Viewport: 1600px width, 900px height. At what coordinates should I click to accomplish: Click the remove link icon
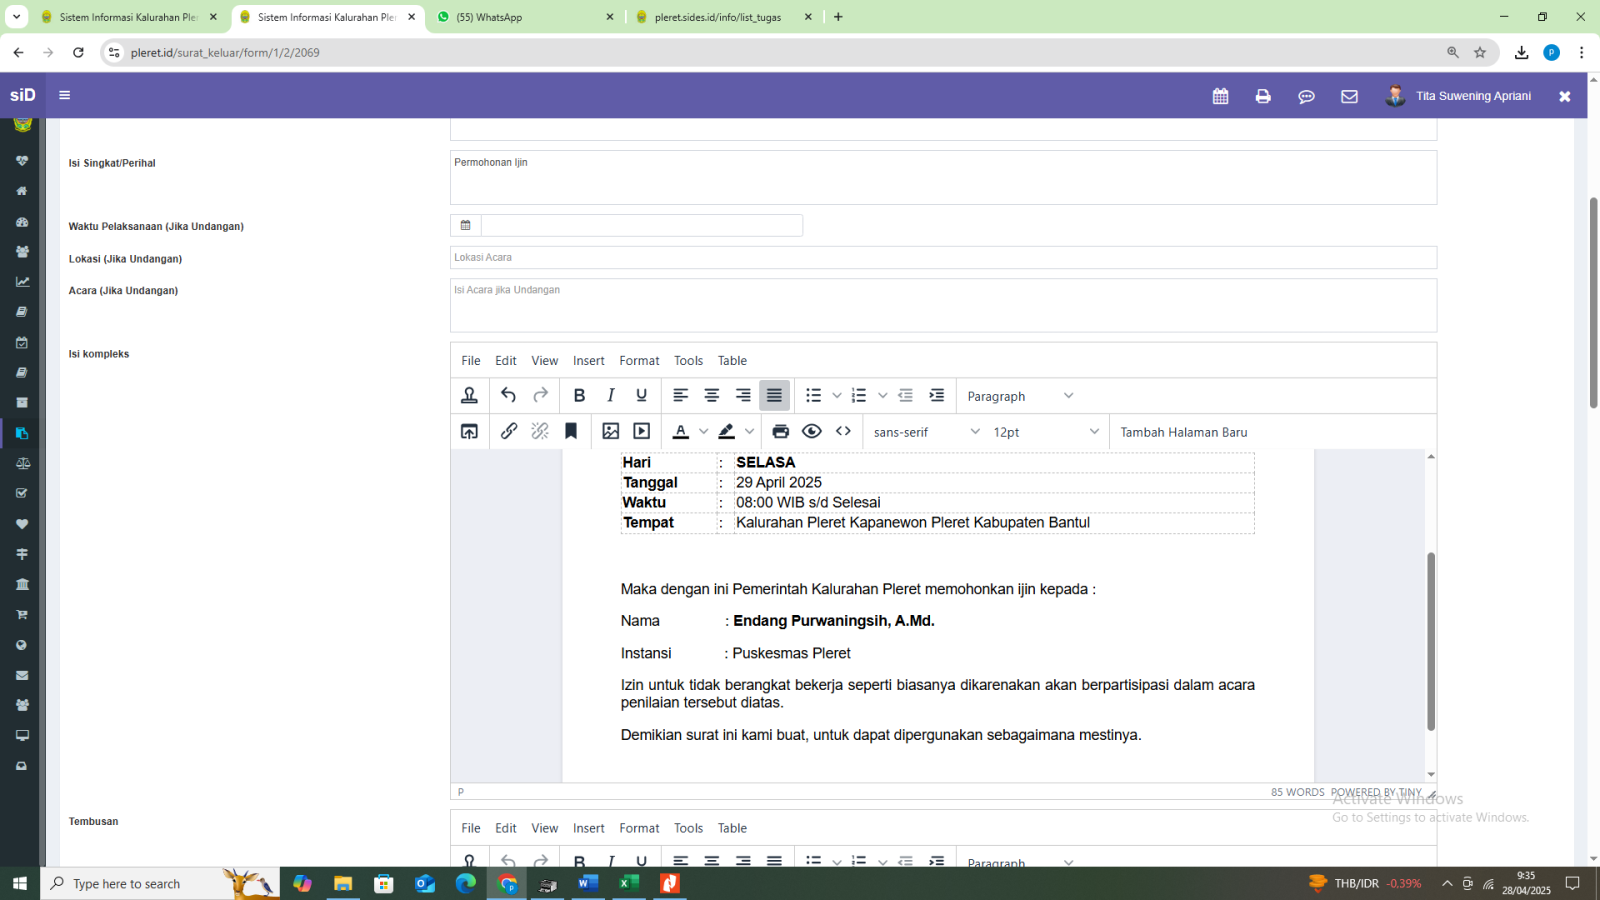point(540,432)
